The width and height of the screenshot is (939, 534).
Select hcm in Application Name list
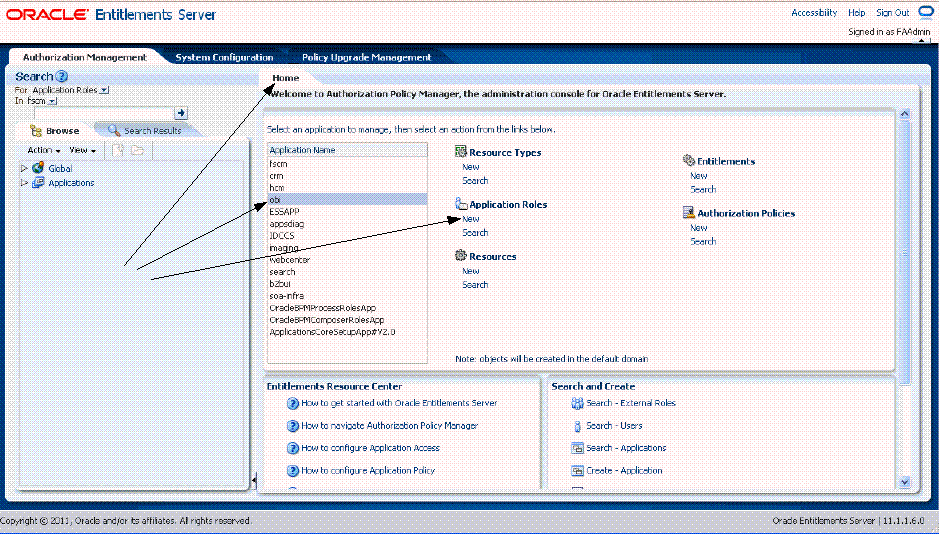tap(347, 187)
